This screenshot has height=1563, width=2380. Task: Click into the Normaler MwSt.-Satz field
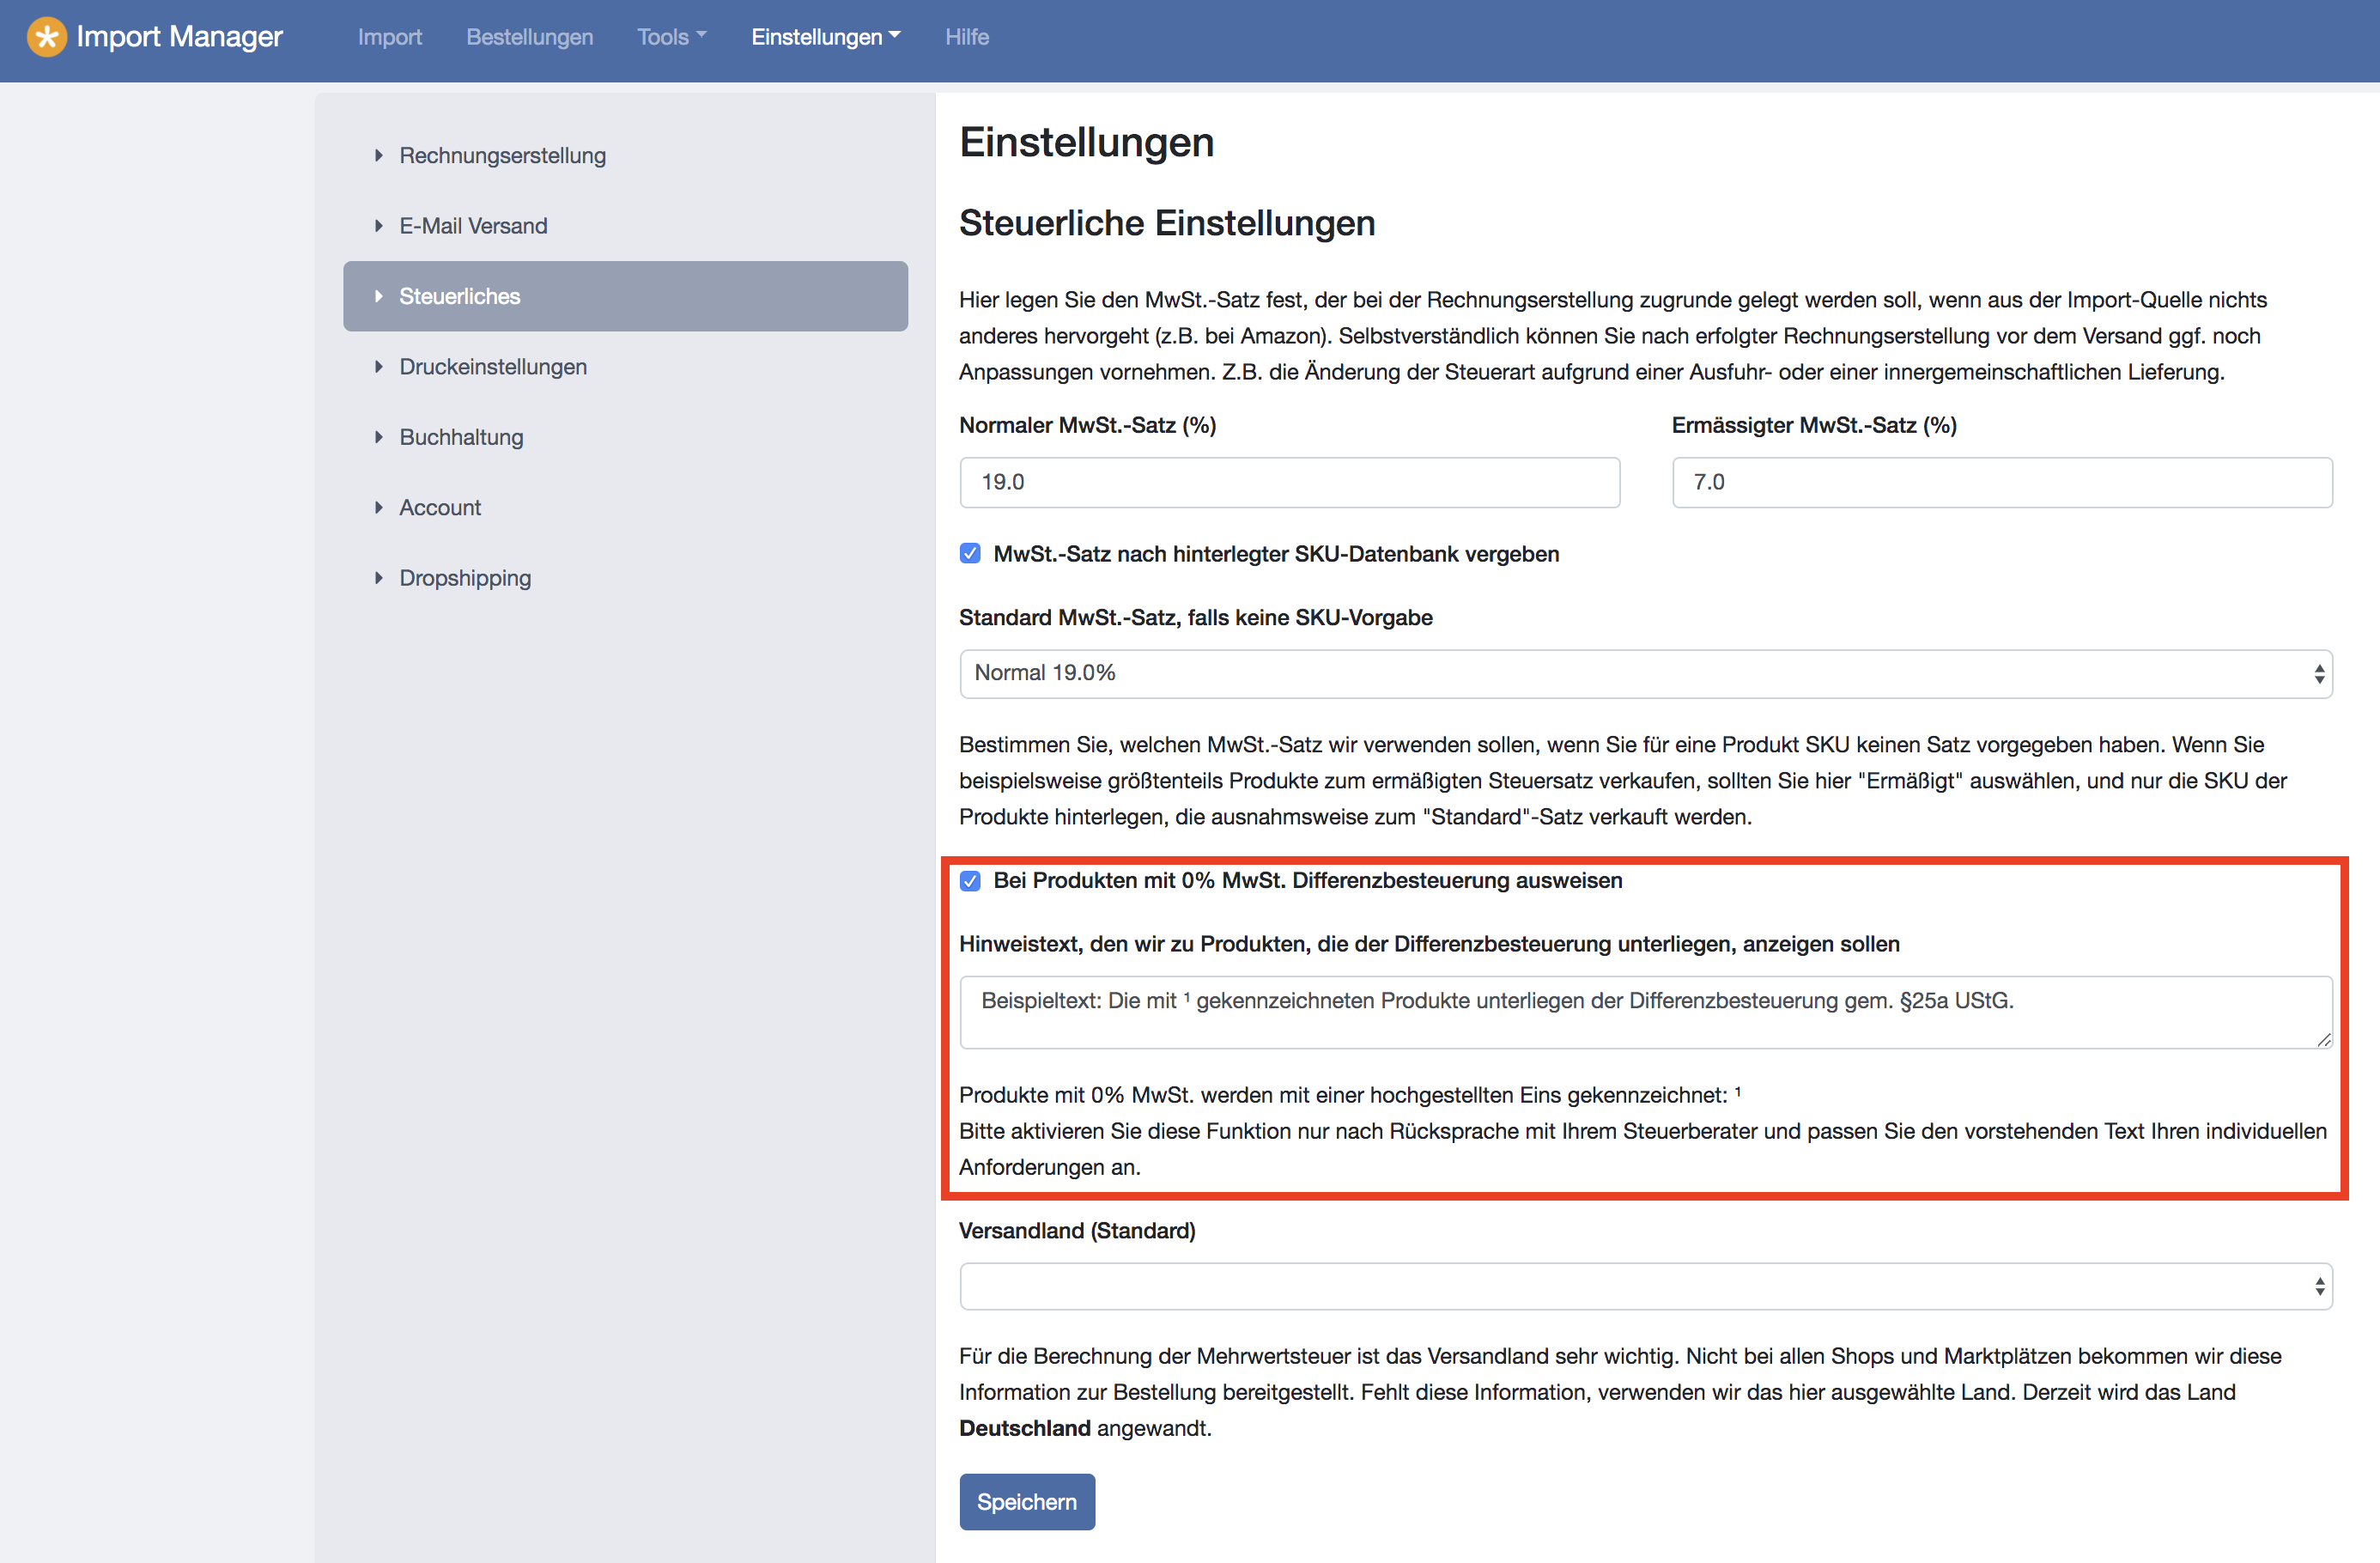coord(1289,483)
